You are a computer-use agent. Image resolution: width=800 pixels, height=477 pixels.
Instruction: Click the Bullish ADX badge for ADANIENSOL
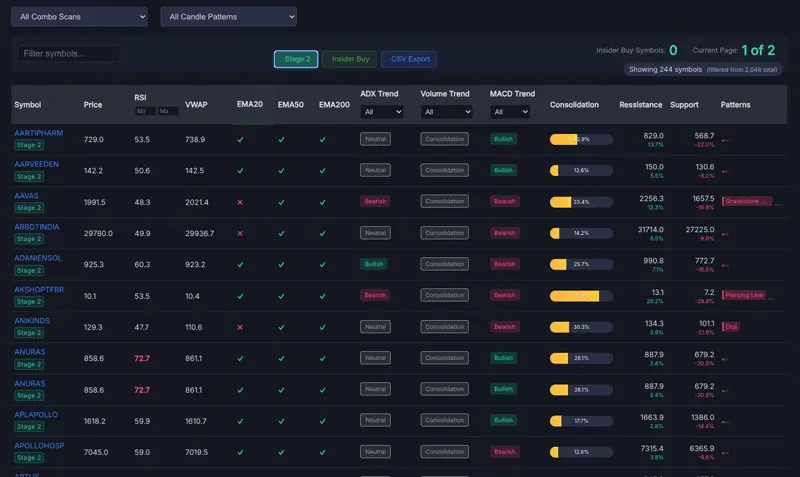[373, 264]
